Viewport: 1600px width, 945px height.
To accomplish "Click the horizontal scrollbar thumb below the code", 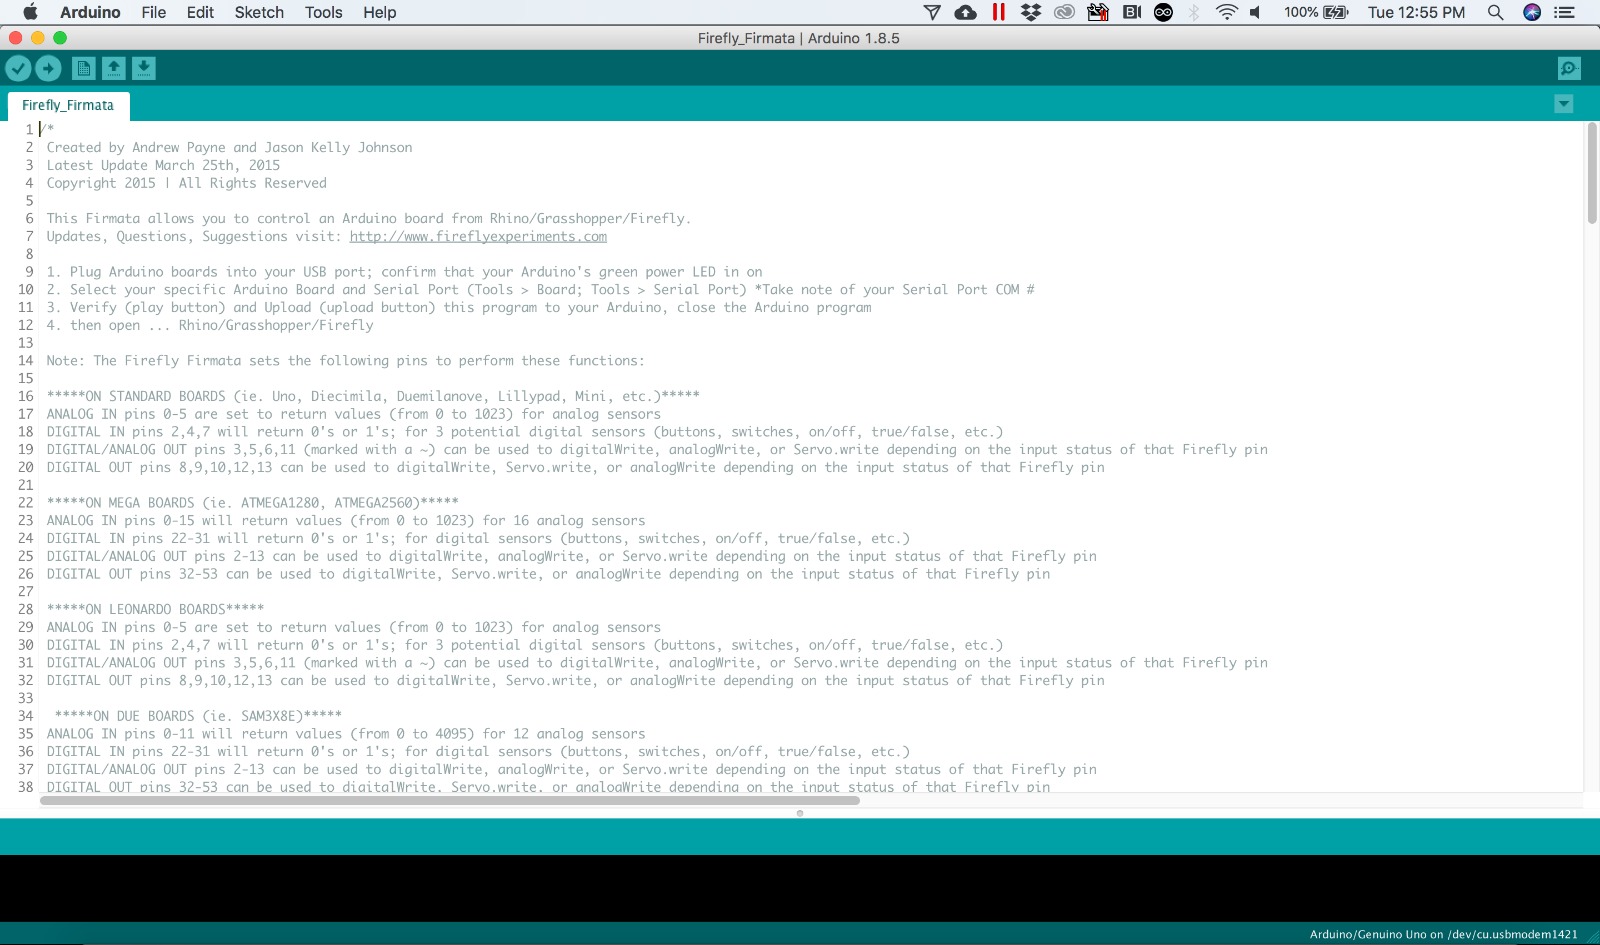I will pos(450,800).
